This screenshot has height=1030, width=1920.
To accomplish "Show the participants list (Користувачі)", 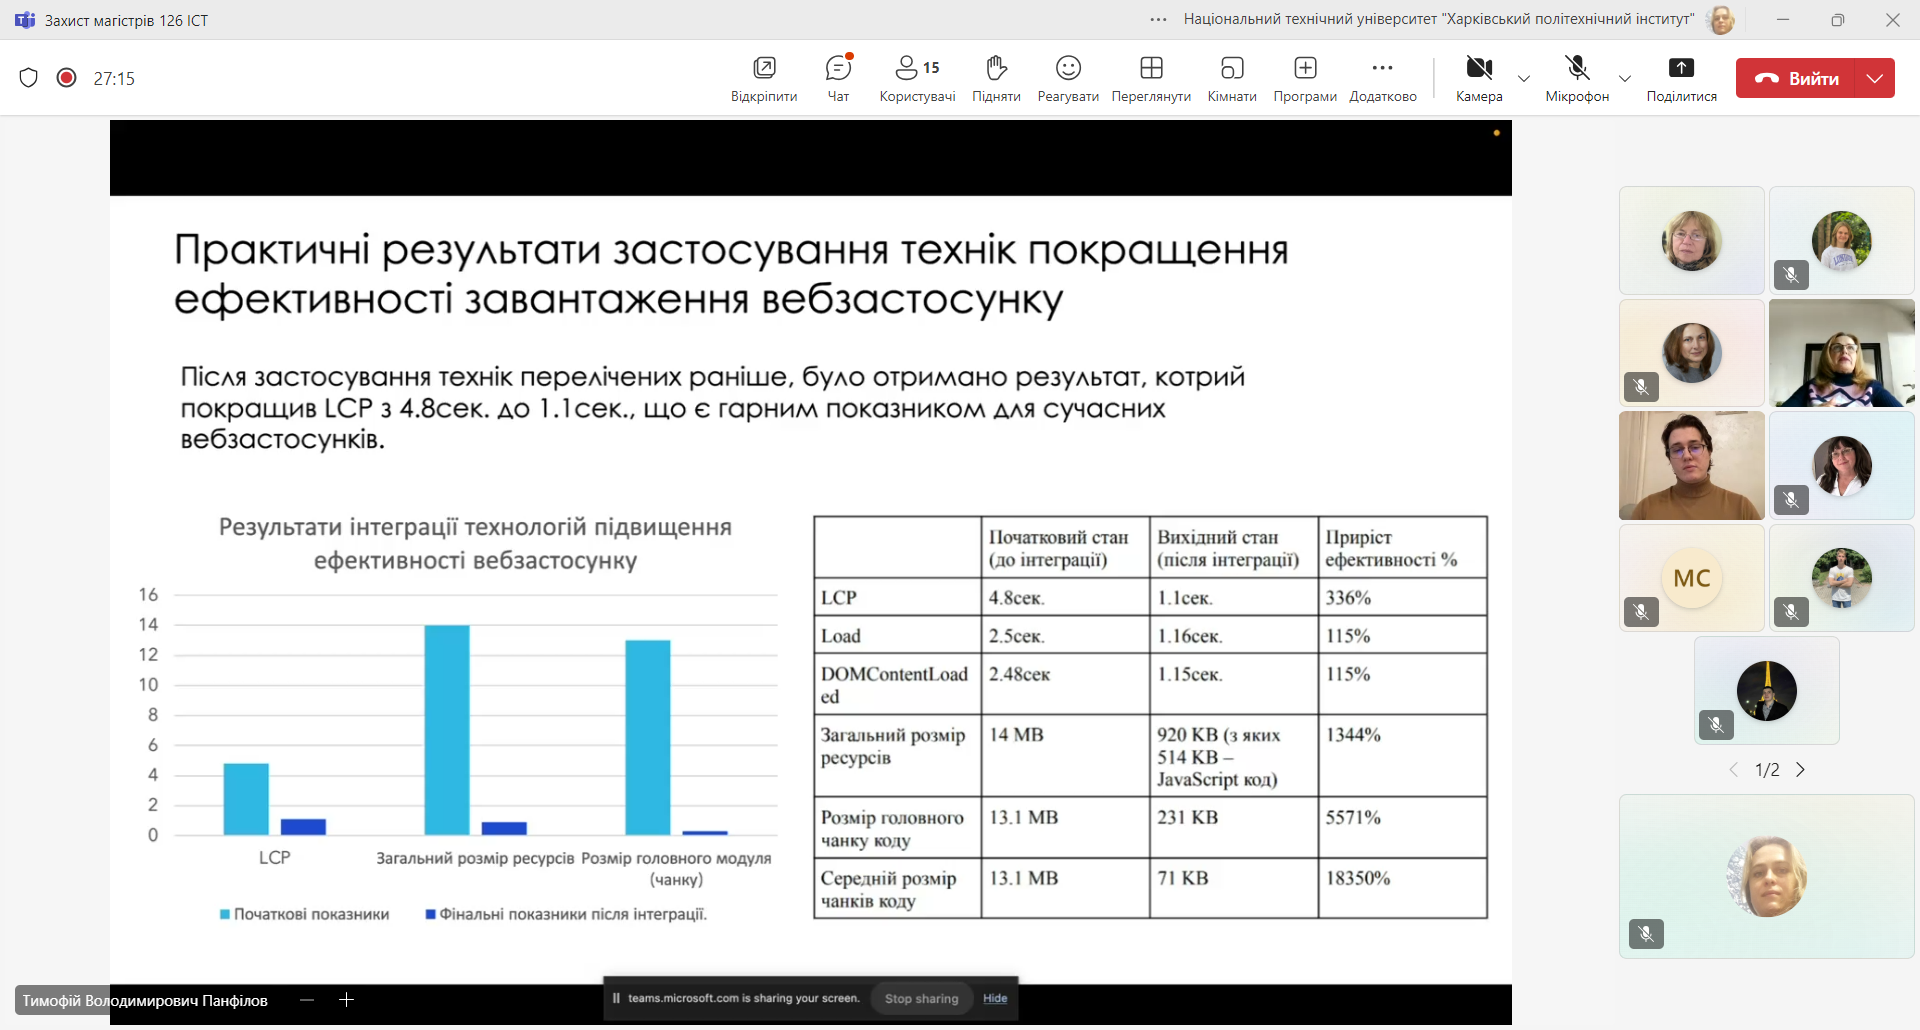I will click(916, 78).
